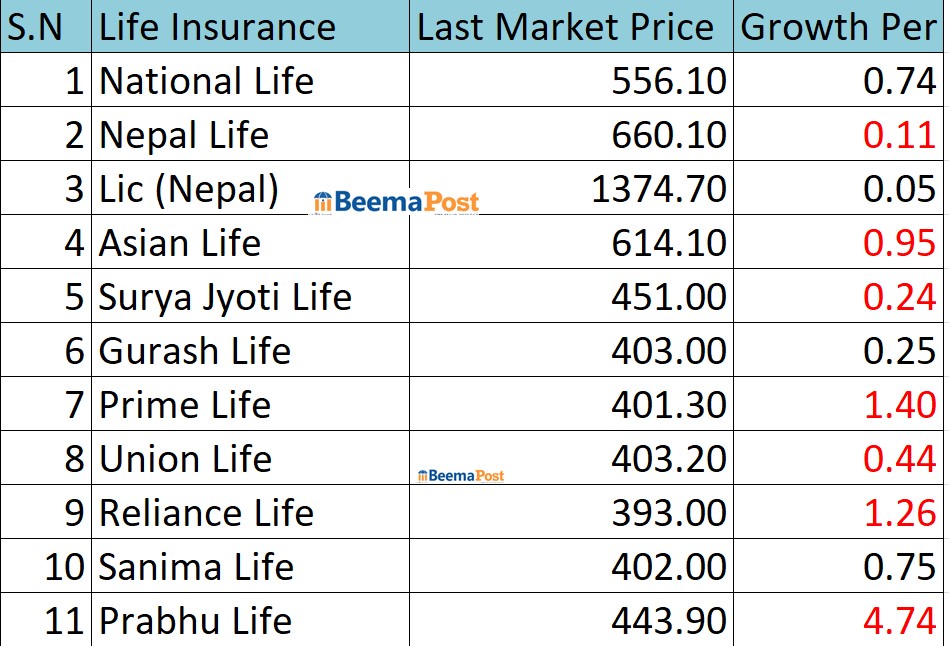This screenshot has height=646, width=949.
Task: Select the National Life cell
Action: click(206, 81)
